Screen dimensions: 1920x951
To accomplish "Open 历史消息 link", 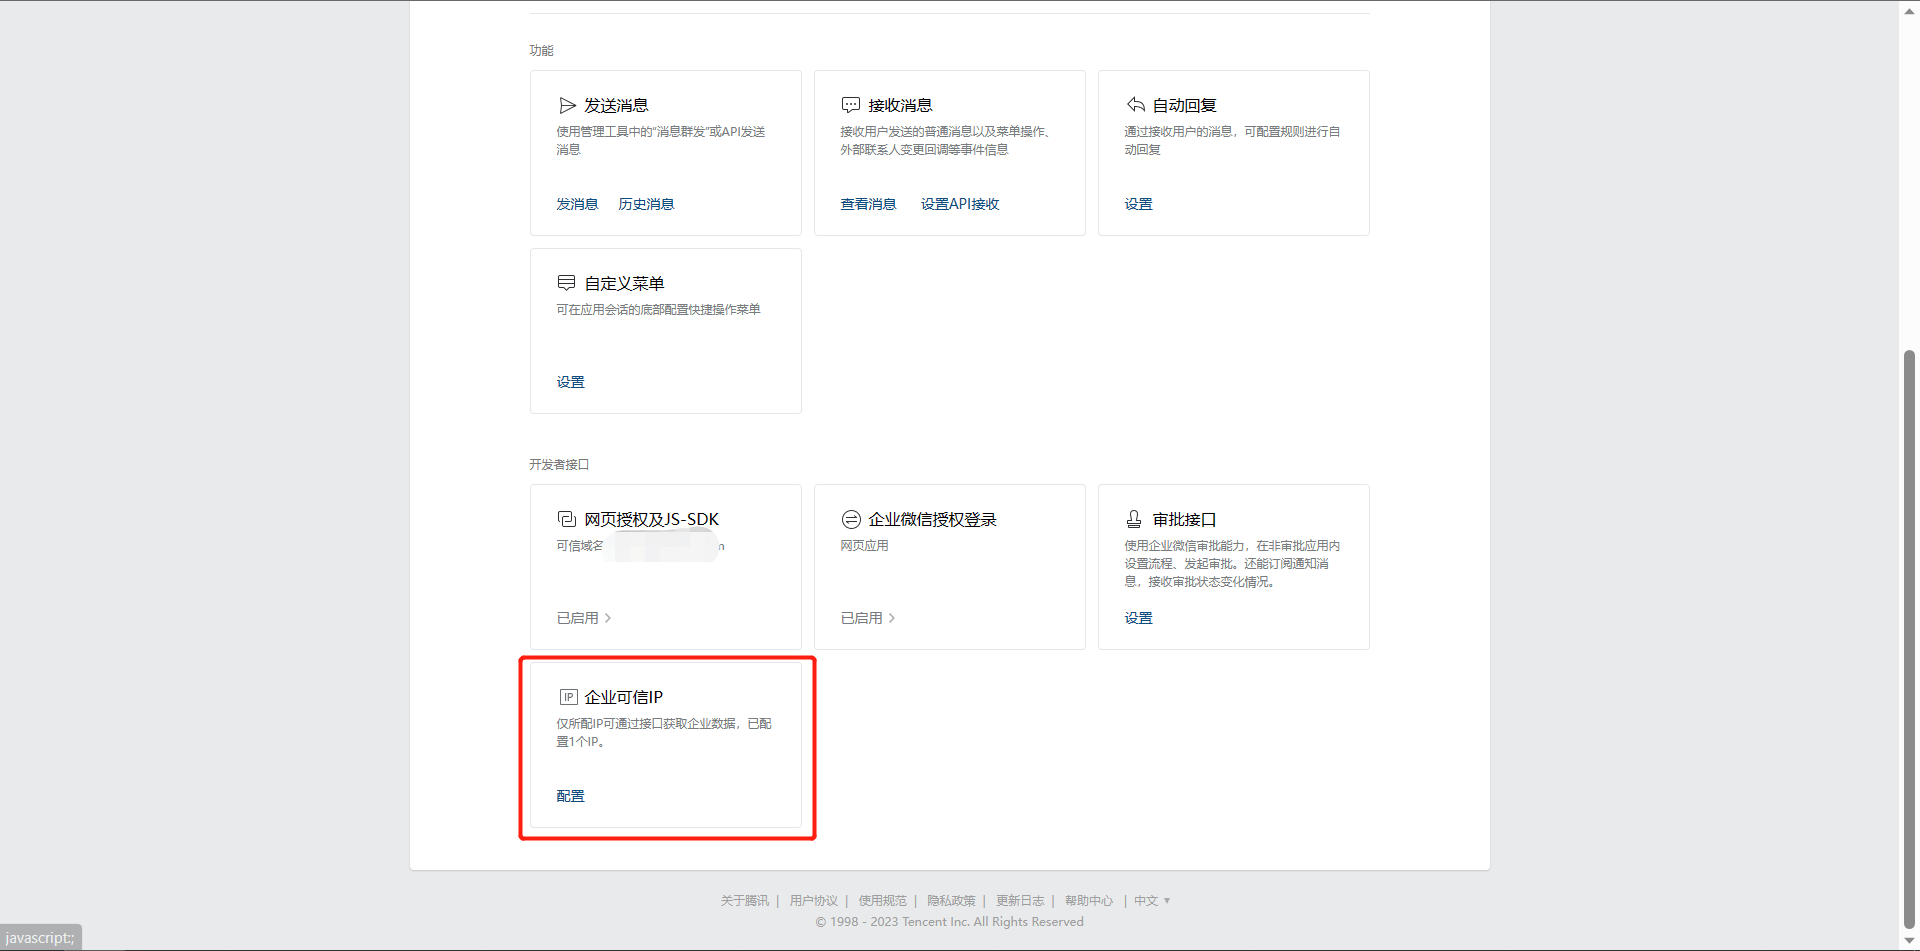I will coord(646,204).
